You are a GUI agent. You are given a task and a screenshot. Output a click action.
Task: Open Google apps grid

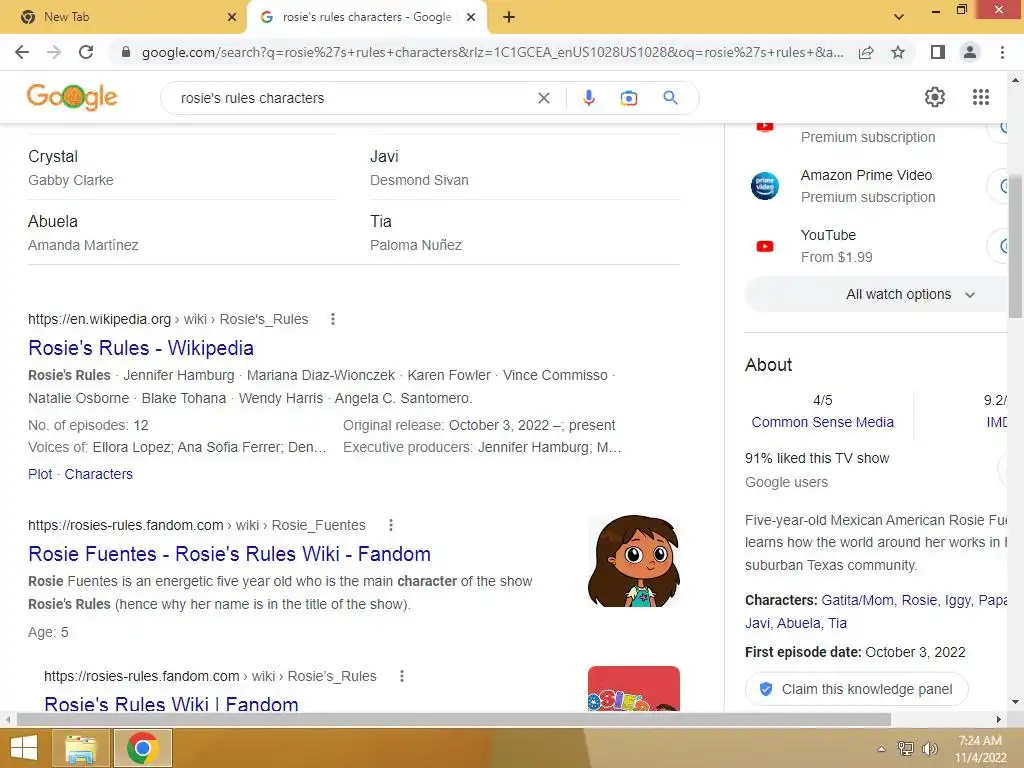coord(981,97)
